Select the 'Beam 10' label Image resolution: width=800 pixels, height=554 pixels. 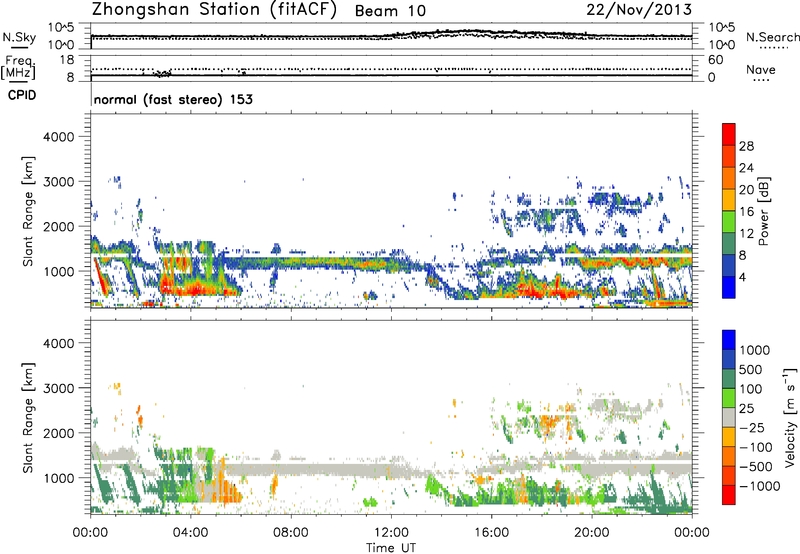[x=390, y=11]
